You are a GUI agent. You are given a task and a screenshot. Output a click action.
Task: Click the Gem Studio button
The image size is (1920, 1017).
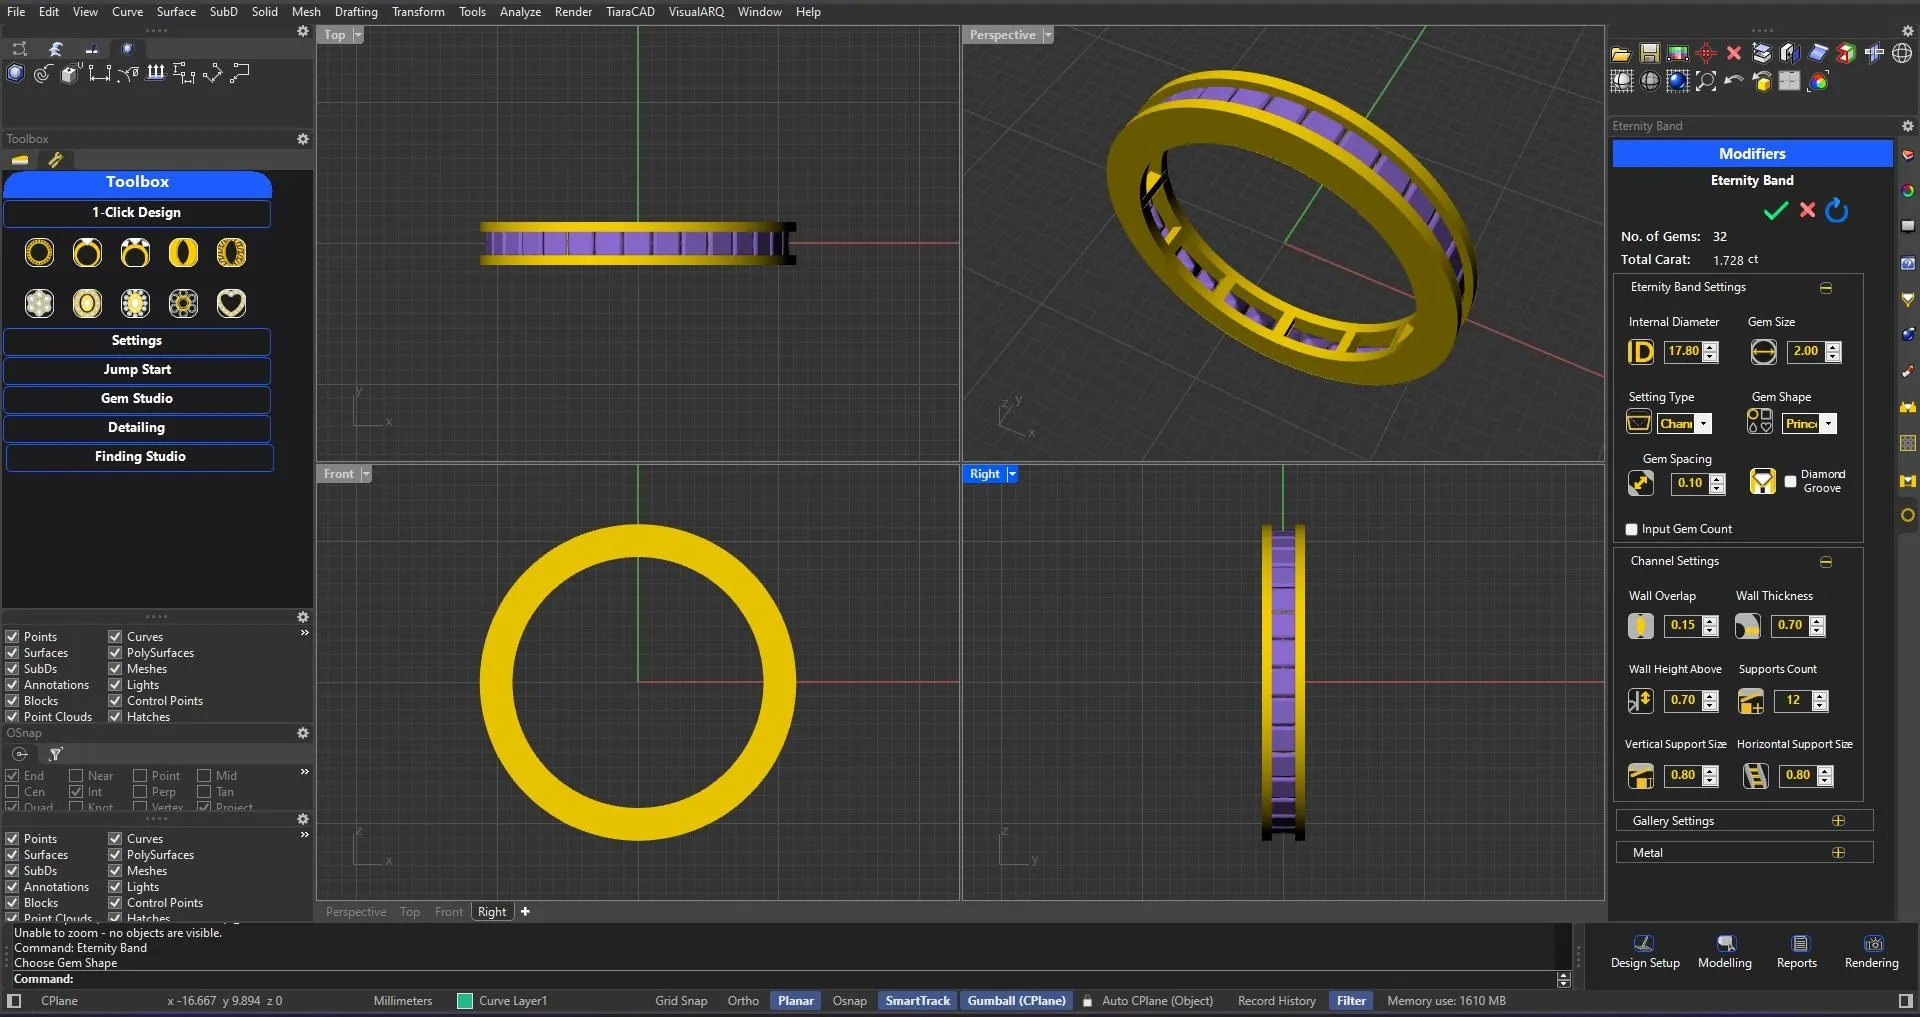(137, 399)
